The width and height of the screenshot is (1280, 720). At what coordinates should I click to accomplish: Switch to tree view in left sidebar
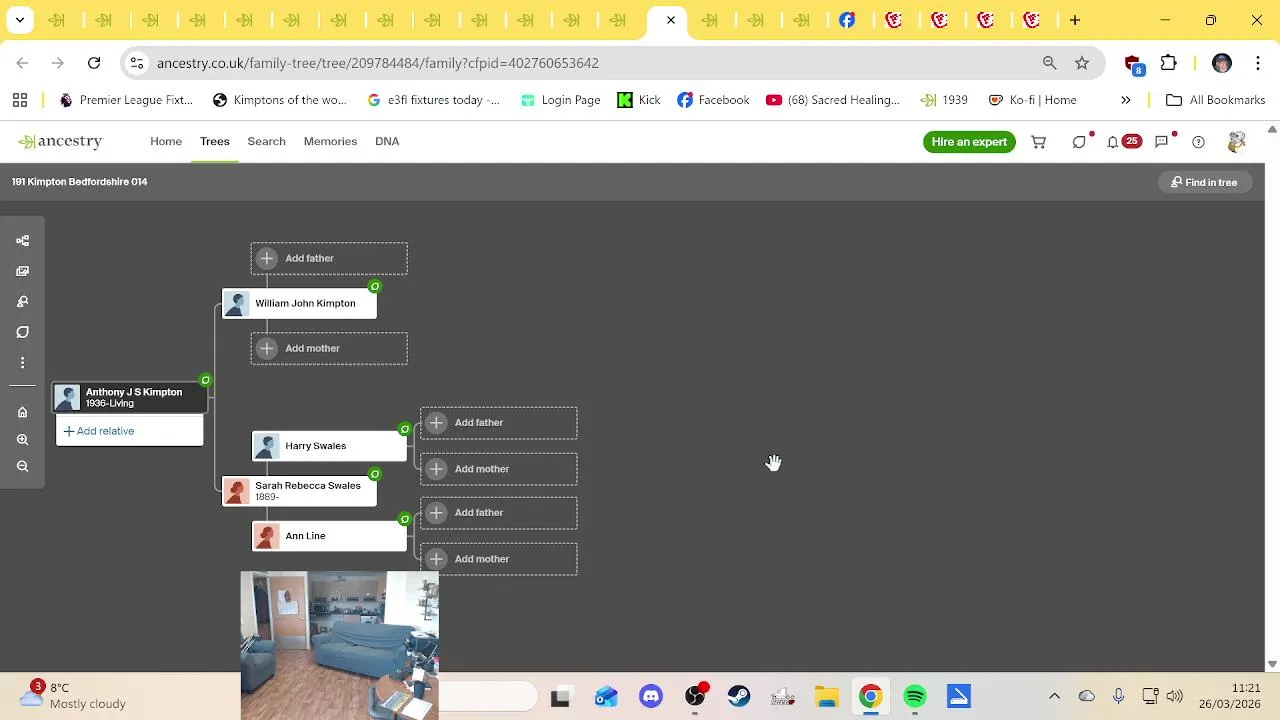[22, 241]
